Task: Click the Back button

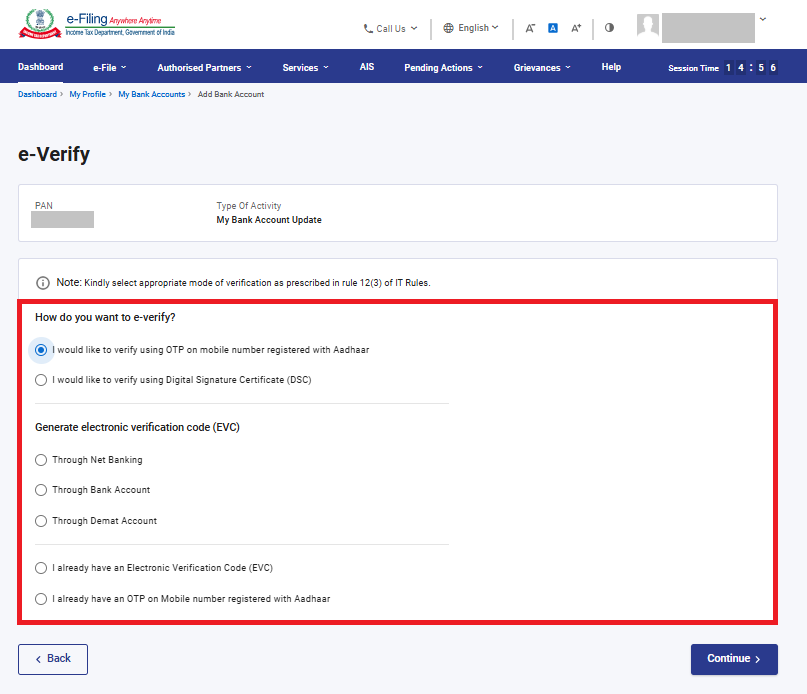Action: point(53,659)
